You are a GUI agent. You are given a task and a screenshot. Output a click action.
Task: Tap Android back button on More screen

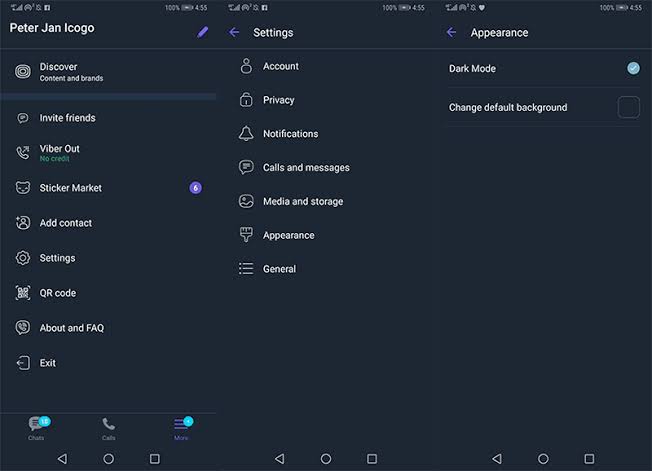click(x=62, y=459)
